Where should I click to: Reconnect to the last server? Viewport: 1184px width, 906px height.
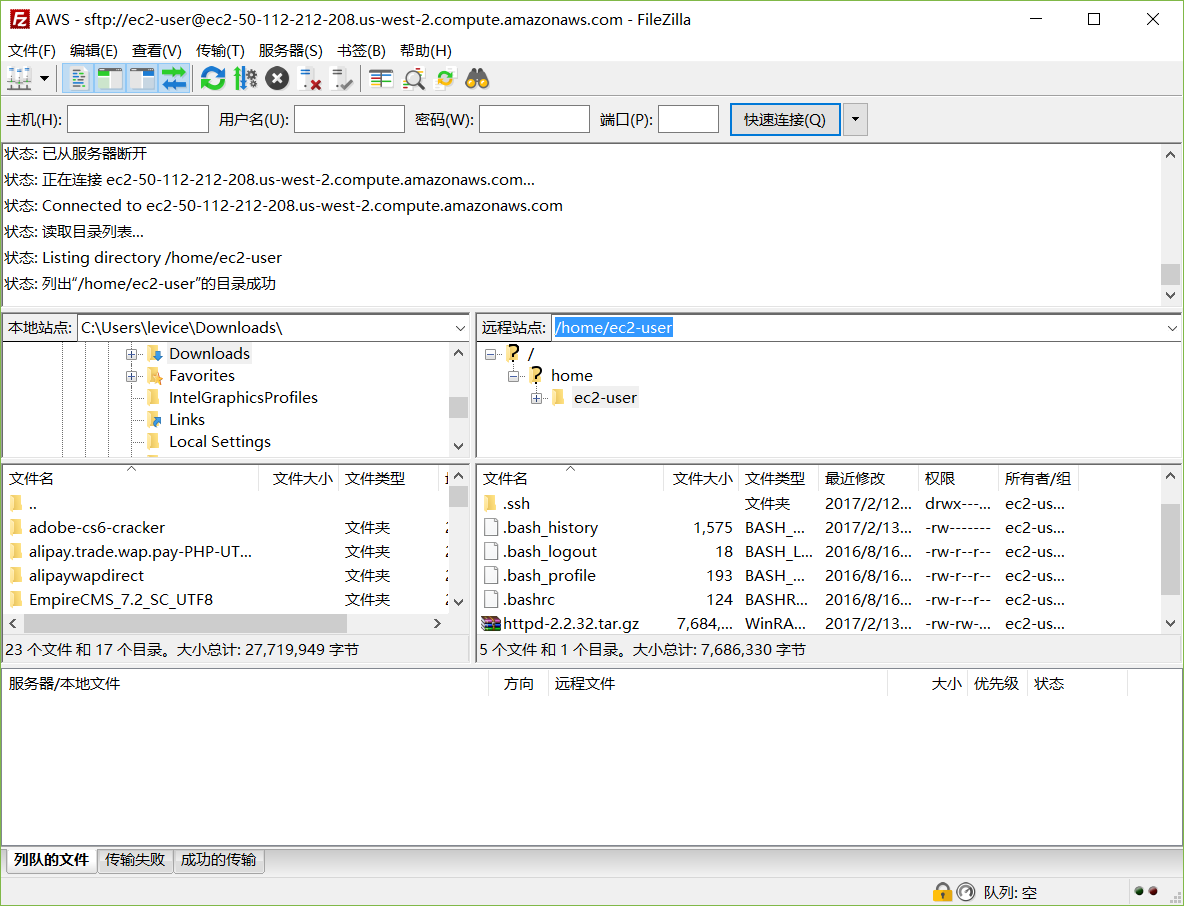tap(342, 79)
